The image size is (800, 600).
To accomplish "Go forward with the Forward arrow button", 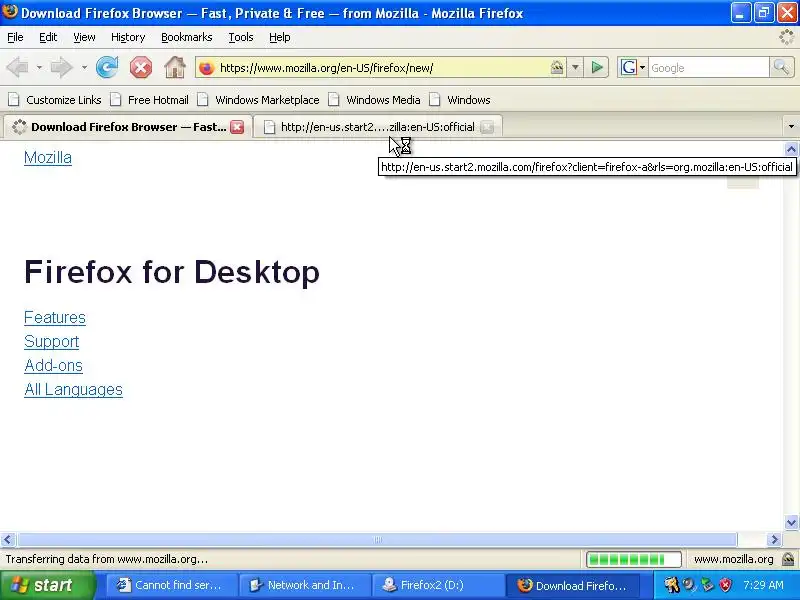I will (62, 67).
